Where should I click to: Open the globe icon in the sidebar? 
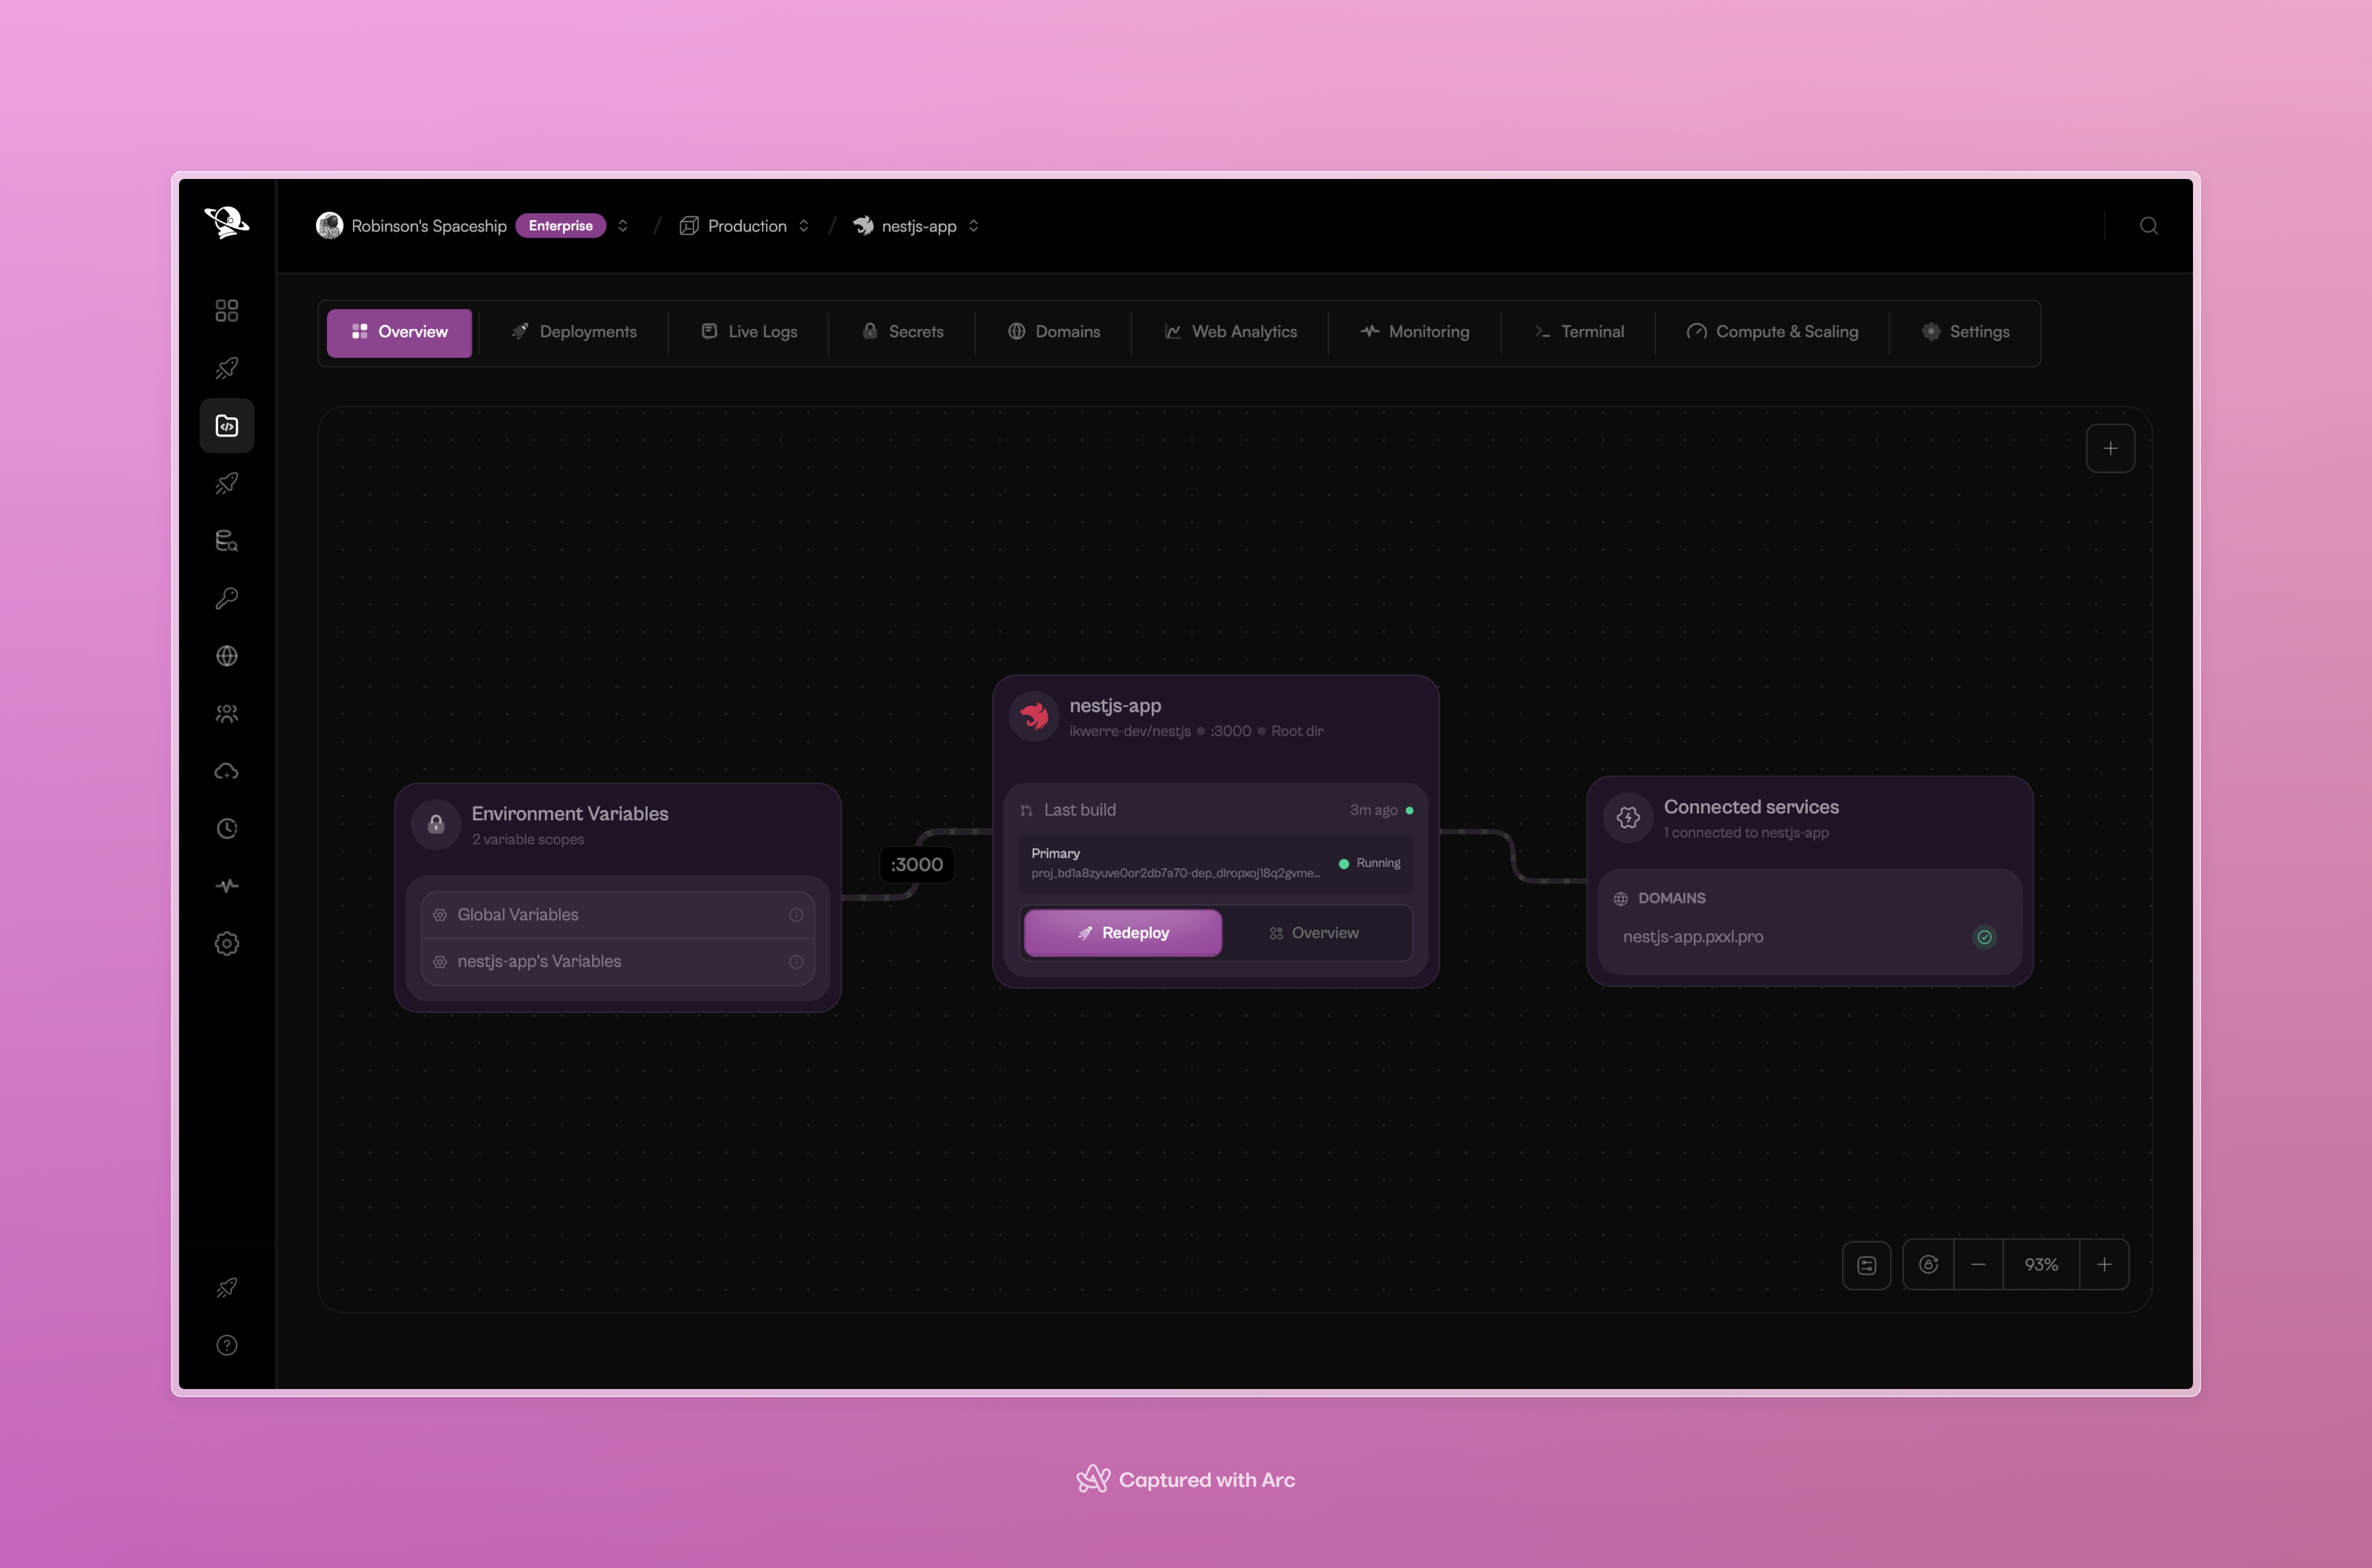[x=227, y=656]
